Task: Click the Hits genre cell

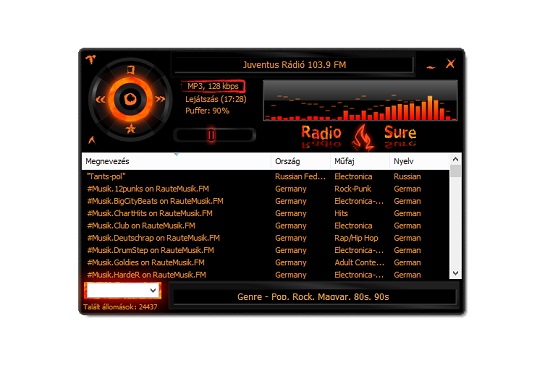Action: pos(341,213)
